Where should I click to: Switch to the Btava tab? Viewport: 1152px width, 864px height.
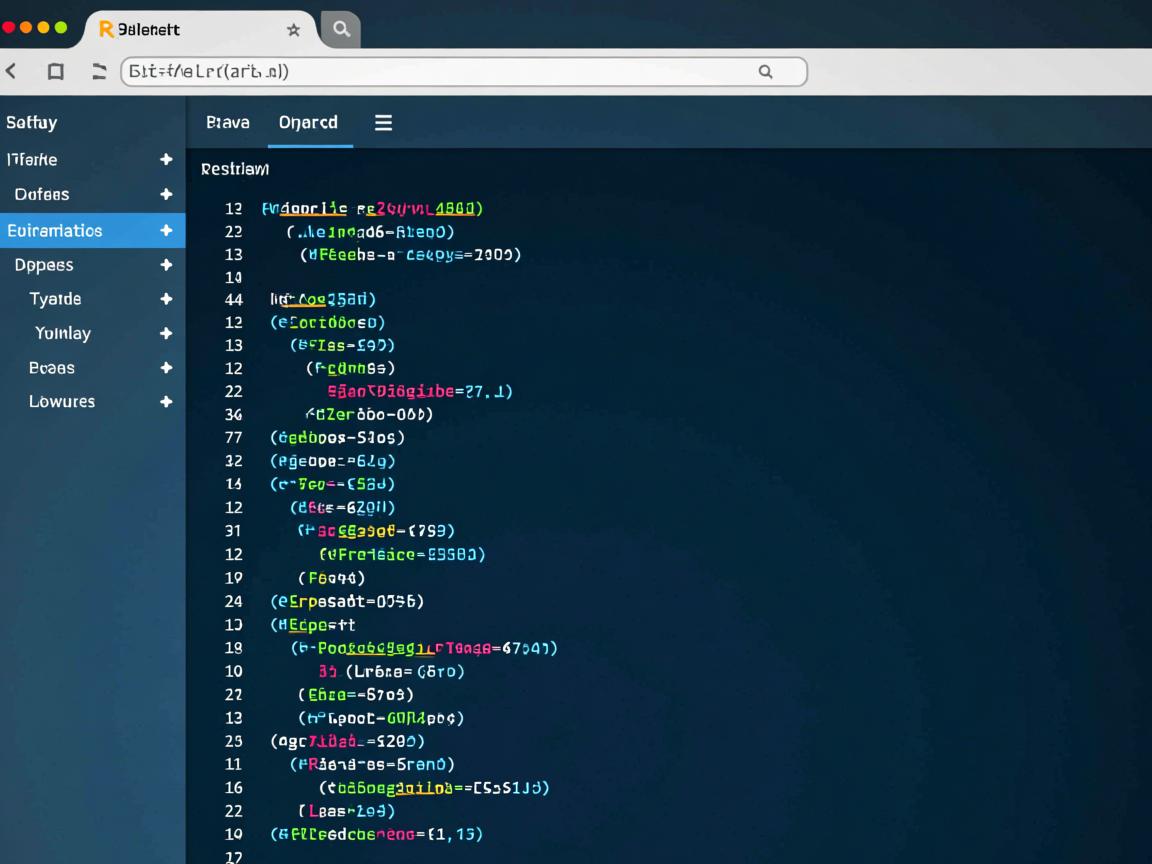pos(227,123)
